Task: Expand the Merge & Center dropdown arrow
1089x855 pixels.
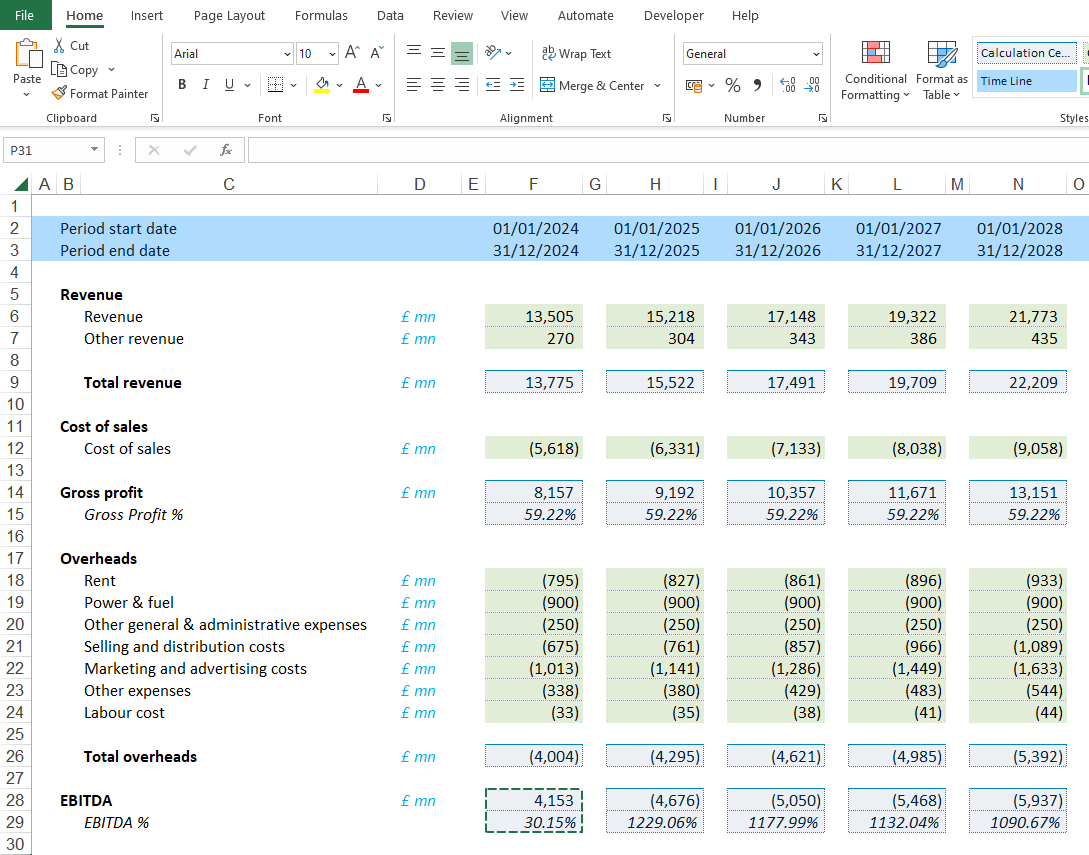Action: click(658, 86)
